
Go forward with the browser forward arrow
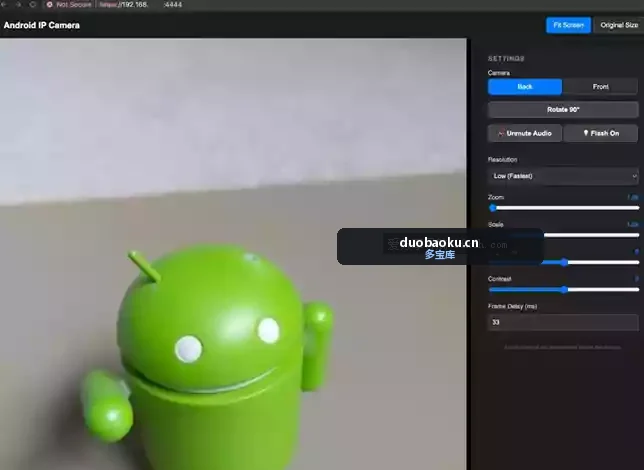18,5
